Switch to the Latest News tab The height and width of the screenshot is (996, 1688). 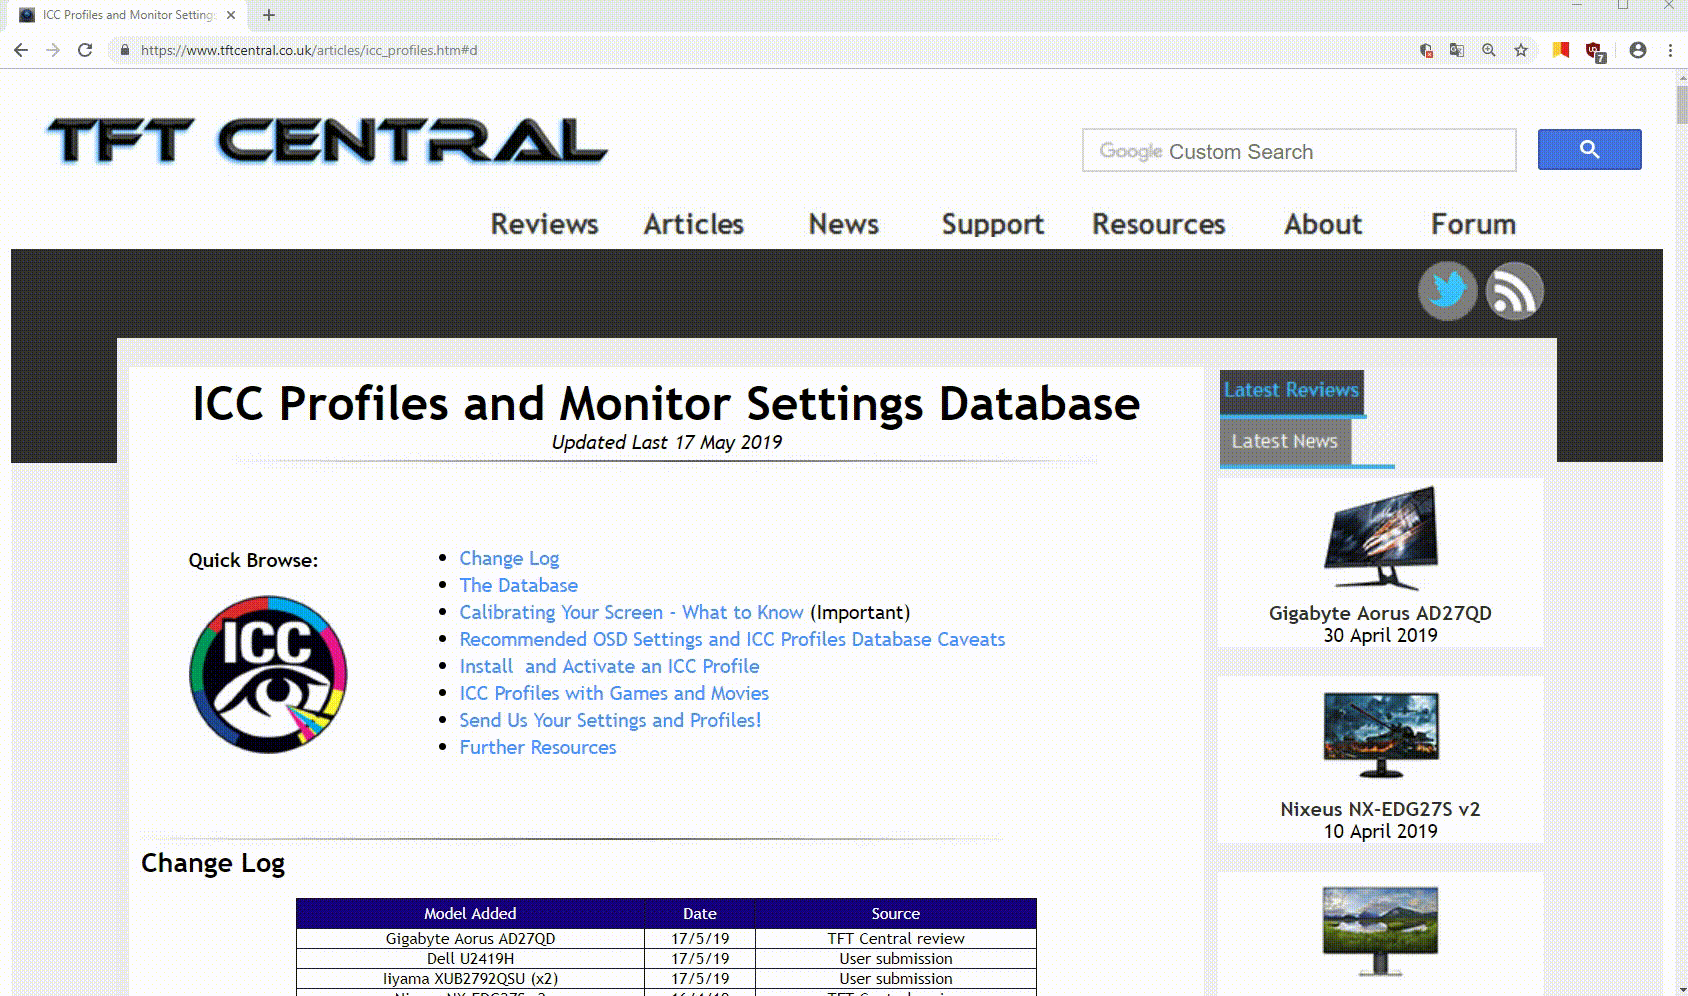[x=1285, y=441]
